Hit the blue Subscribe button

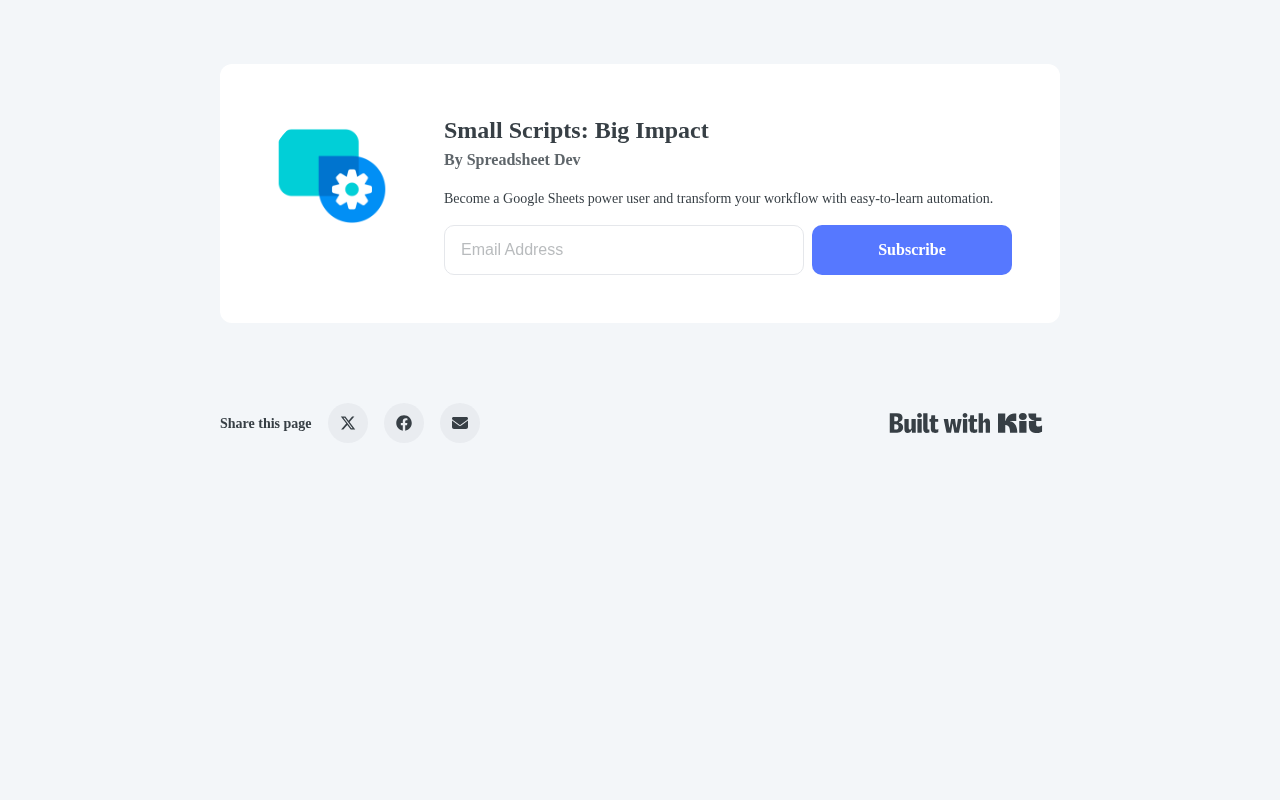pos(912,250)
